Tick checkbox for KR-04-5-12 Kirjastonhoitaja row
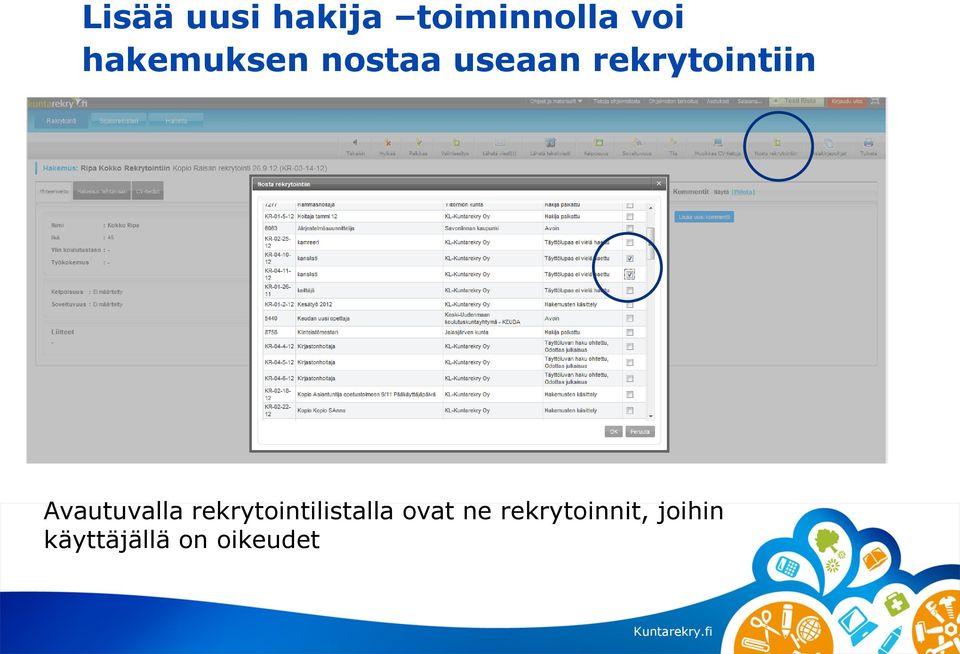Screen dimensions: 960x654 pyautogui.click(x=630, y=363)
